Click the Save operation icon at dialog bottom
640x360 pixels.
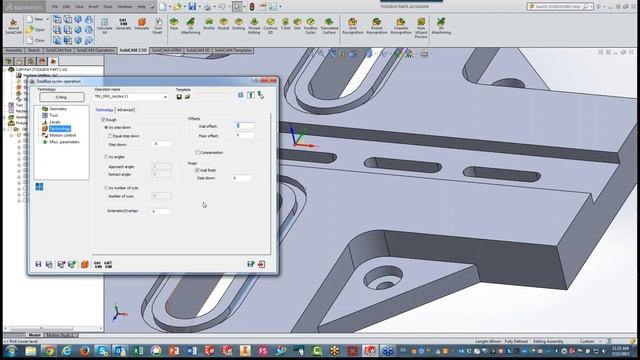[x=38, y=264]
